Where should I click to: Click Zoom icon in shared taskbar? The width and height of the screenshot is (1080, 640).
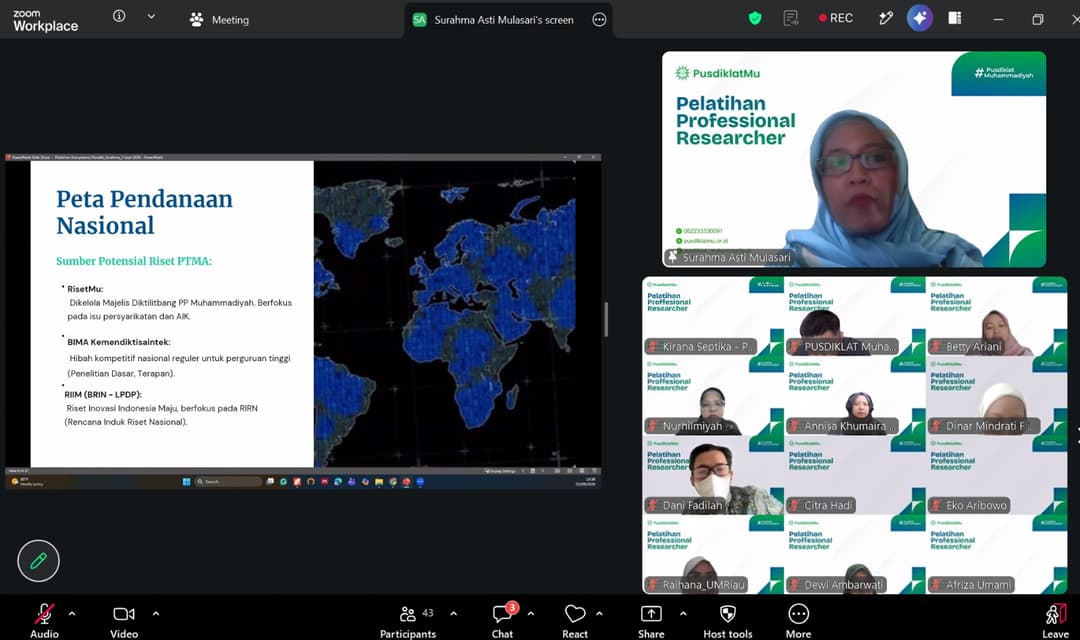click(420, 482)
